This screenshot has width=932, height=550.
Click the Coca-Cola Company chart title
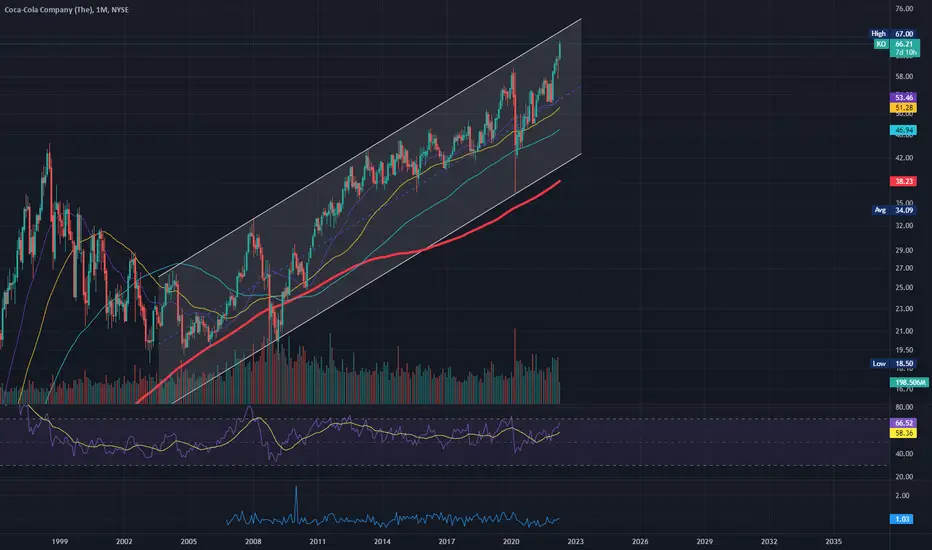tap(66, 10)
